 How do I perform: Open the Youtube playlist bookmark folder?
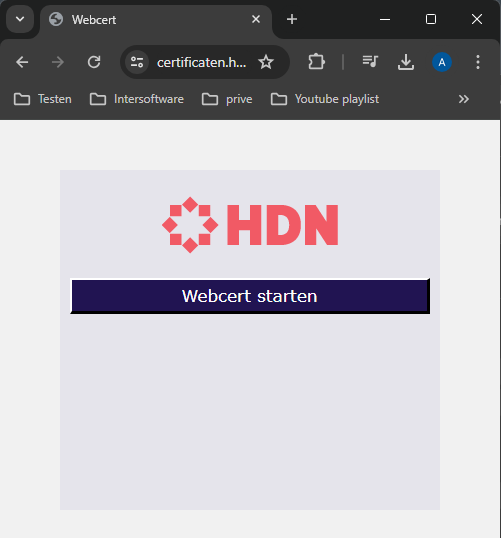coord(325,99)
